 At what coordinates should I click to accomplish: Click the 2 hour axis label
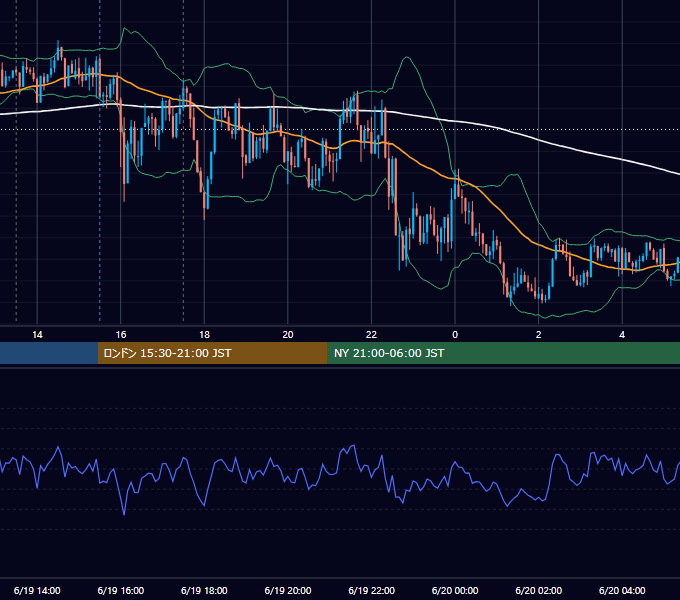point(539,335)
